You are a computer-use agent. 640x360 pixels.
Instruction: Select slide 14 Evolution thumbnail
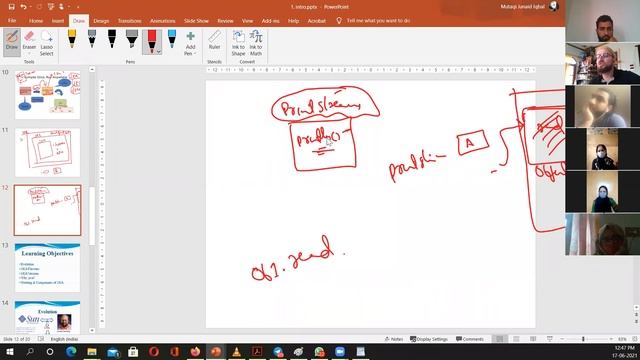click(x=47, y=317)
